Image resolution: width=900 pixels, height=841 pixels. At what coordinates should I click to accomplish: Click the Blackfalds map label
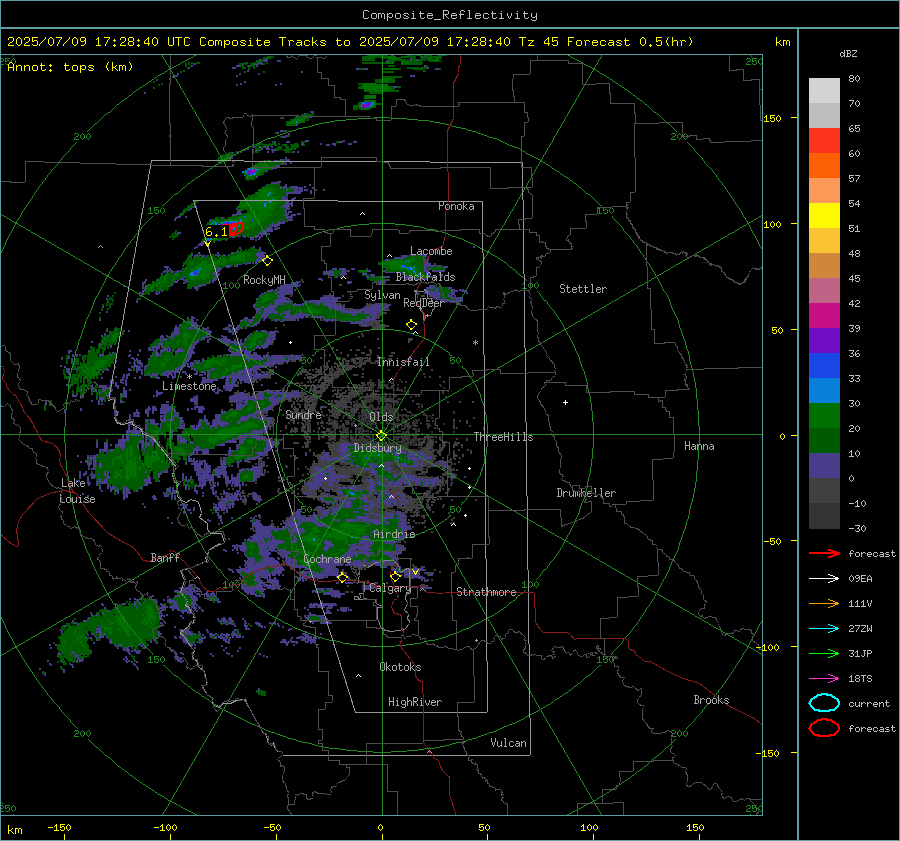(425, 277)
